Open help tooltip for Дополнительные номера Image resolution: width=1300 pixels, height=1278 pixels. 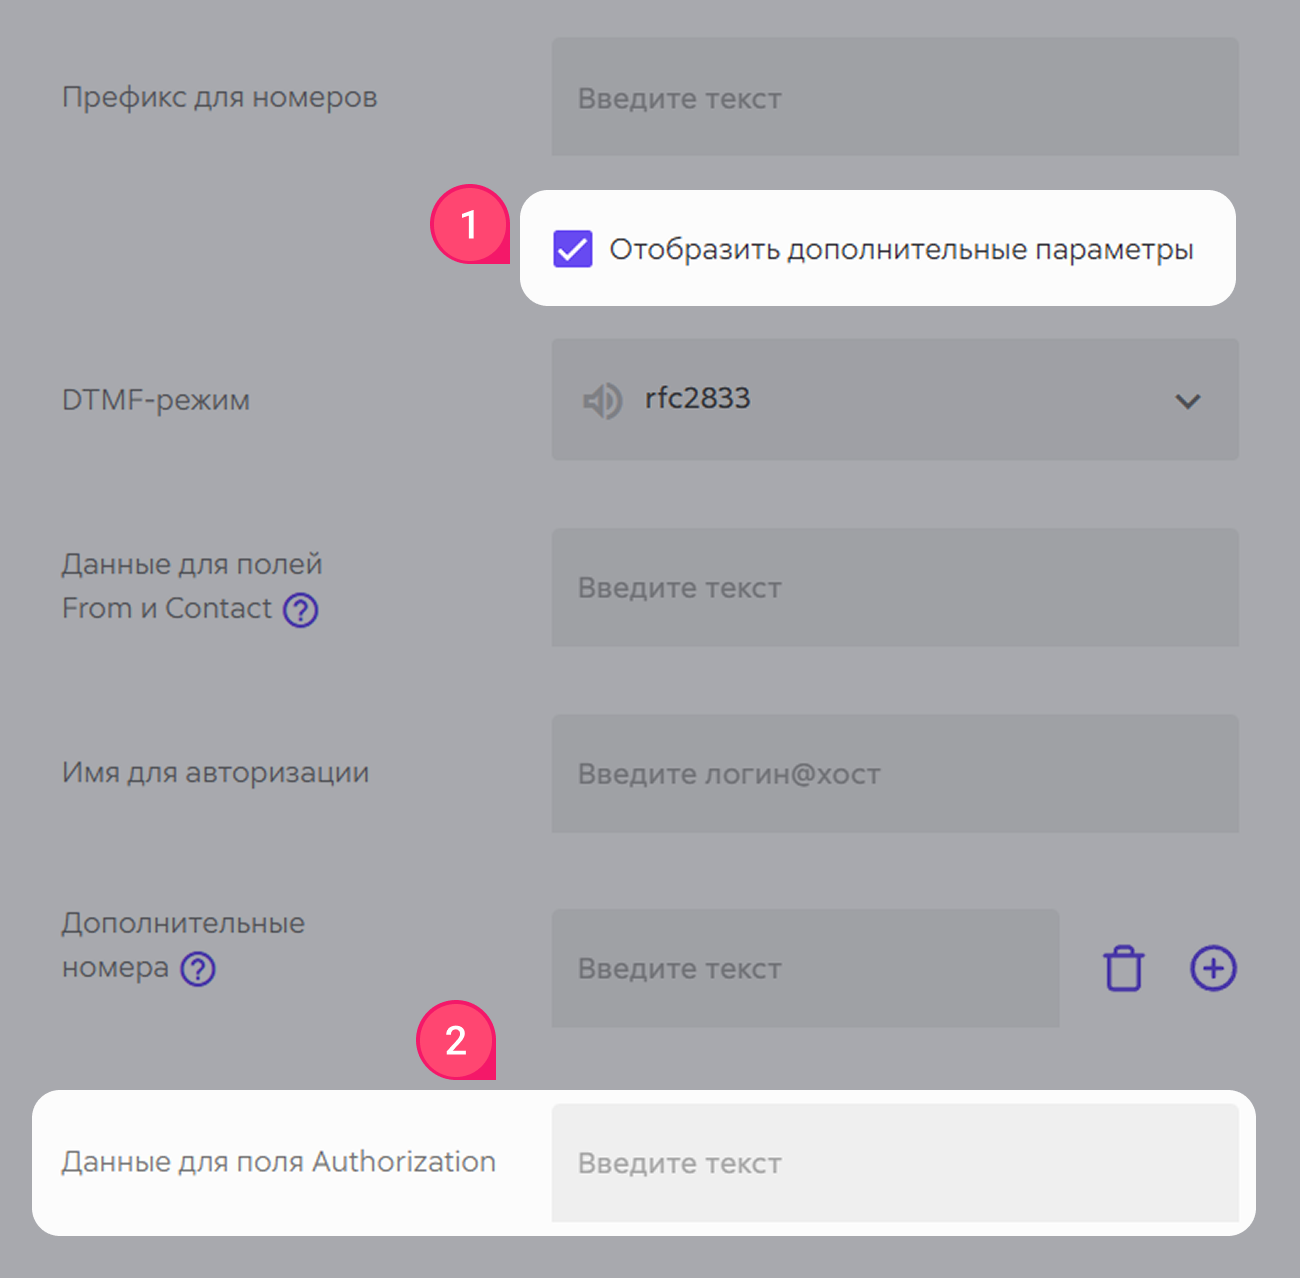198,969
